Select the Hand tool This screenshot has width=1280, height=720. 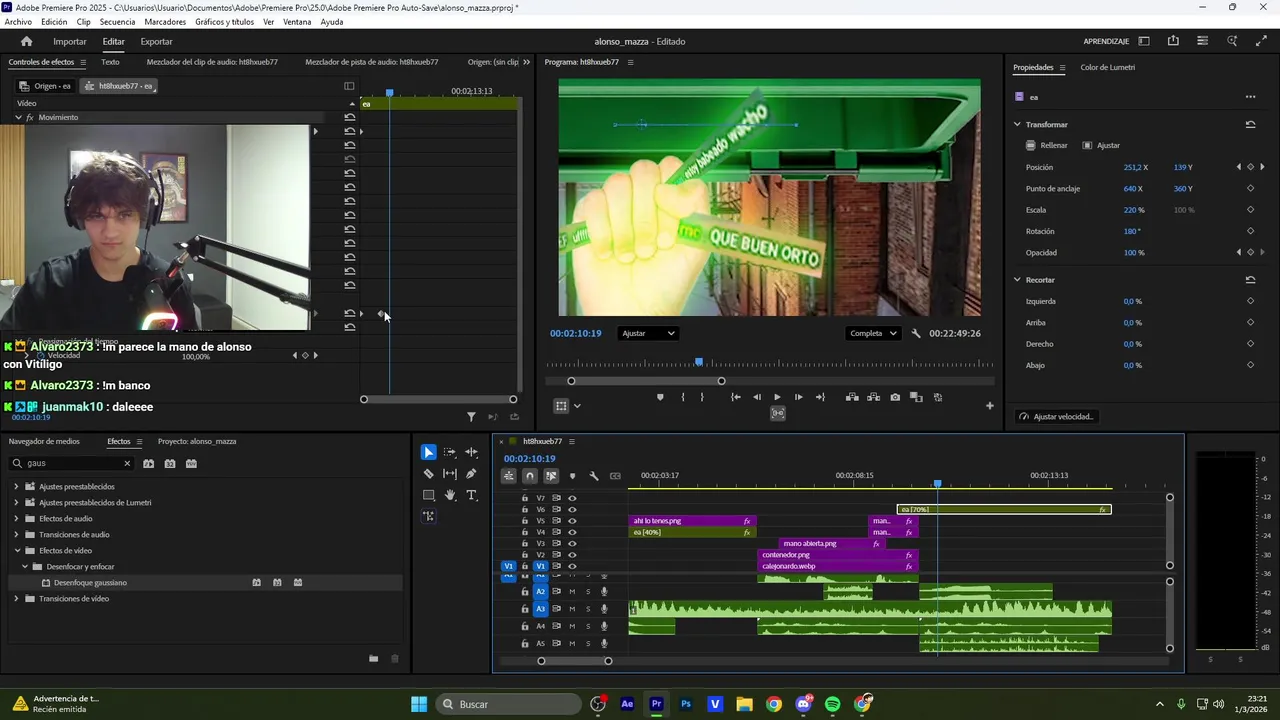coord(450,495)
